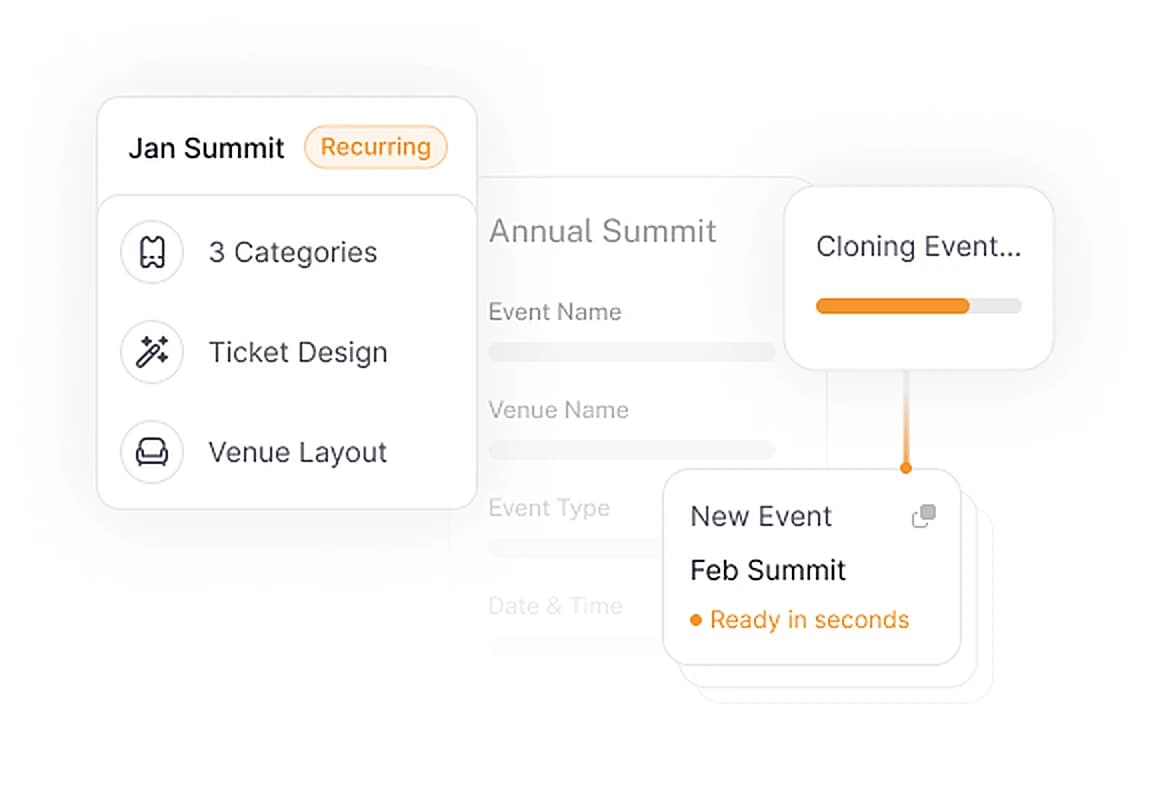This screenshot has height=798, width=1152.
Task: Click the Venue Name input field
Action: pyautogui.click(x=632, y=450)
